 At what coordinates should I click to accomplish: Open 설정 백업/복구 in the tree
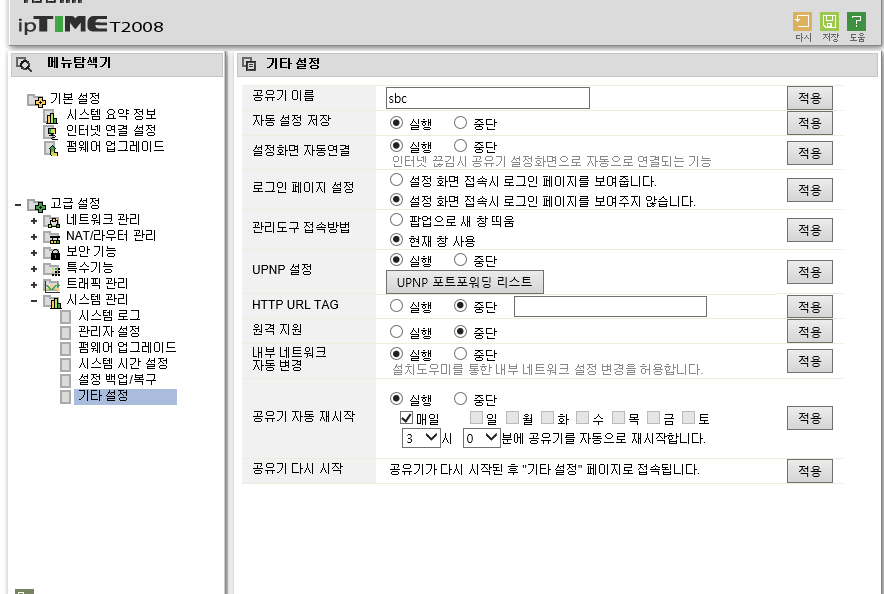[117, 379]
